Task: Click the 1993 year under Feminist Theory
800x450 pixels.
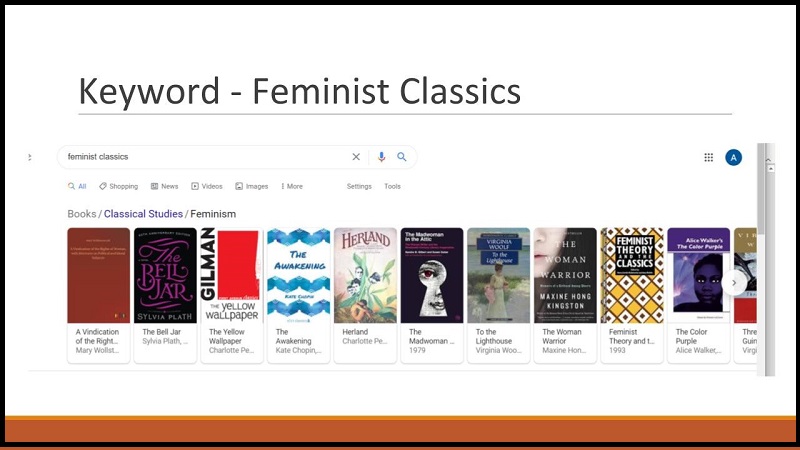Action: [x=617, y=350]
